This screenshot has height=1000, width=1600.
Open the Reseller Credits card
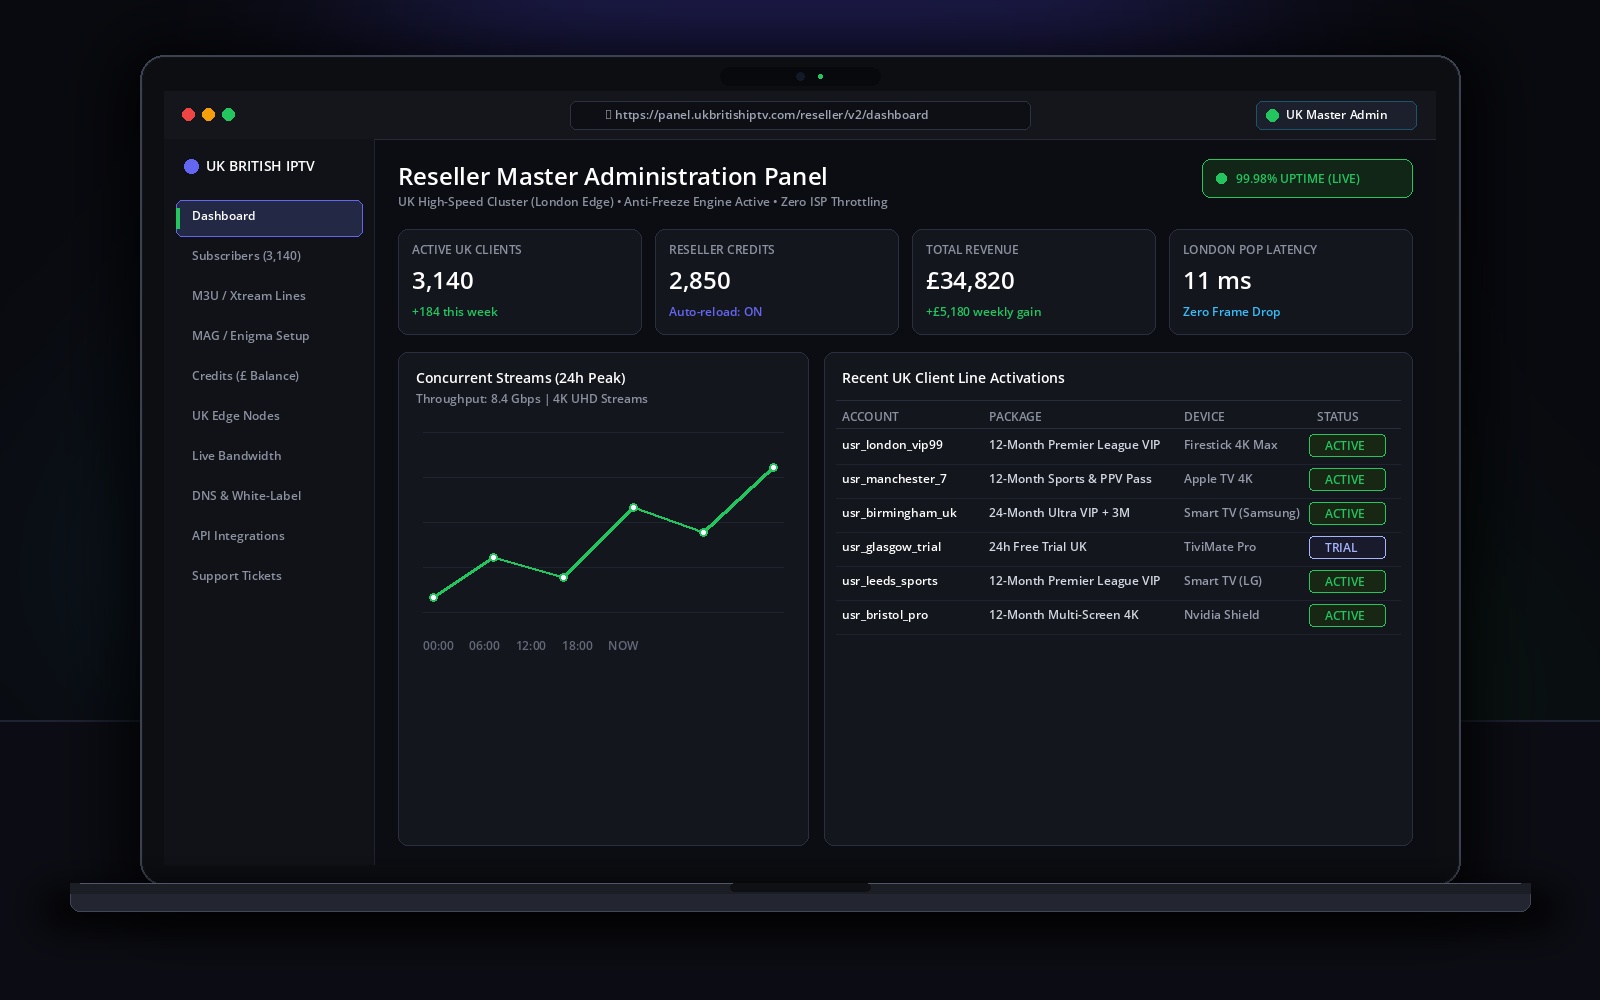click(777, 282)
